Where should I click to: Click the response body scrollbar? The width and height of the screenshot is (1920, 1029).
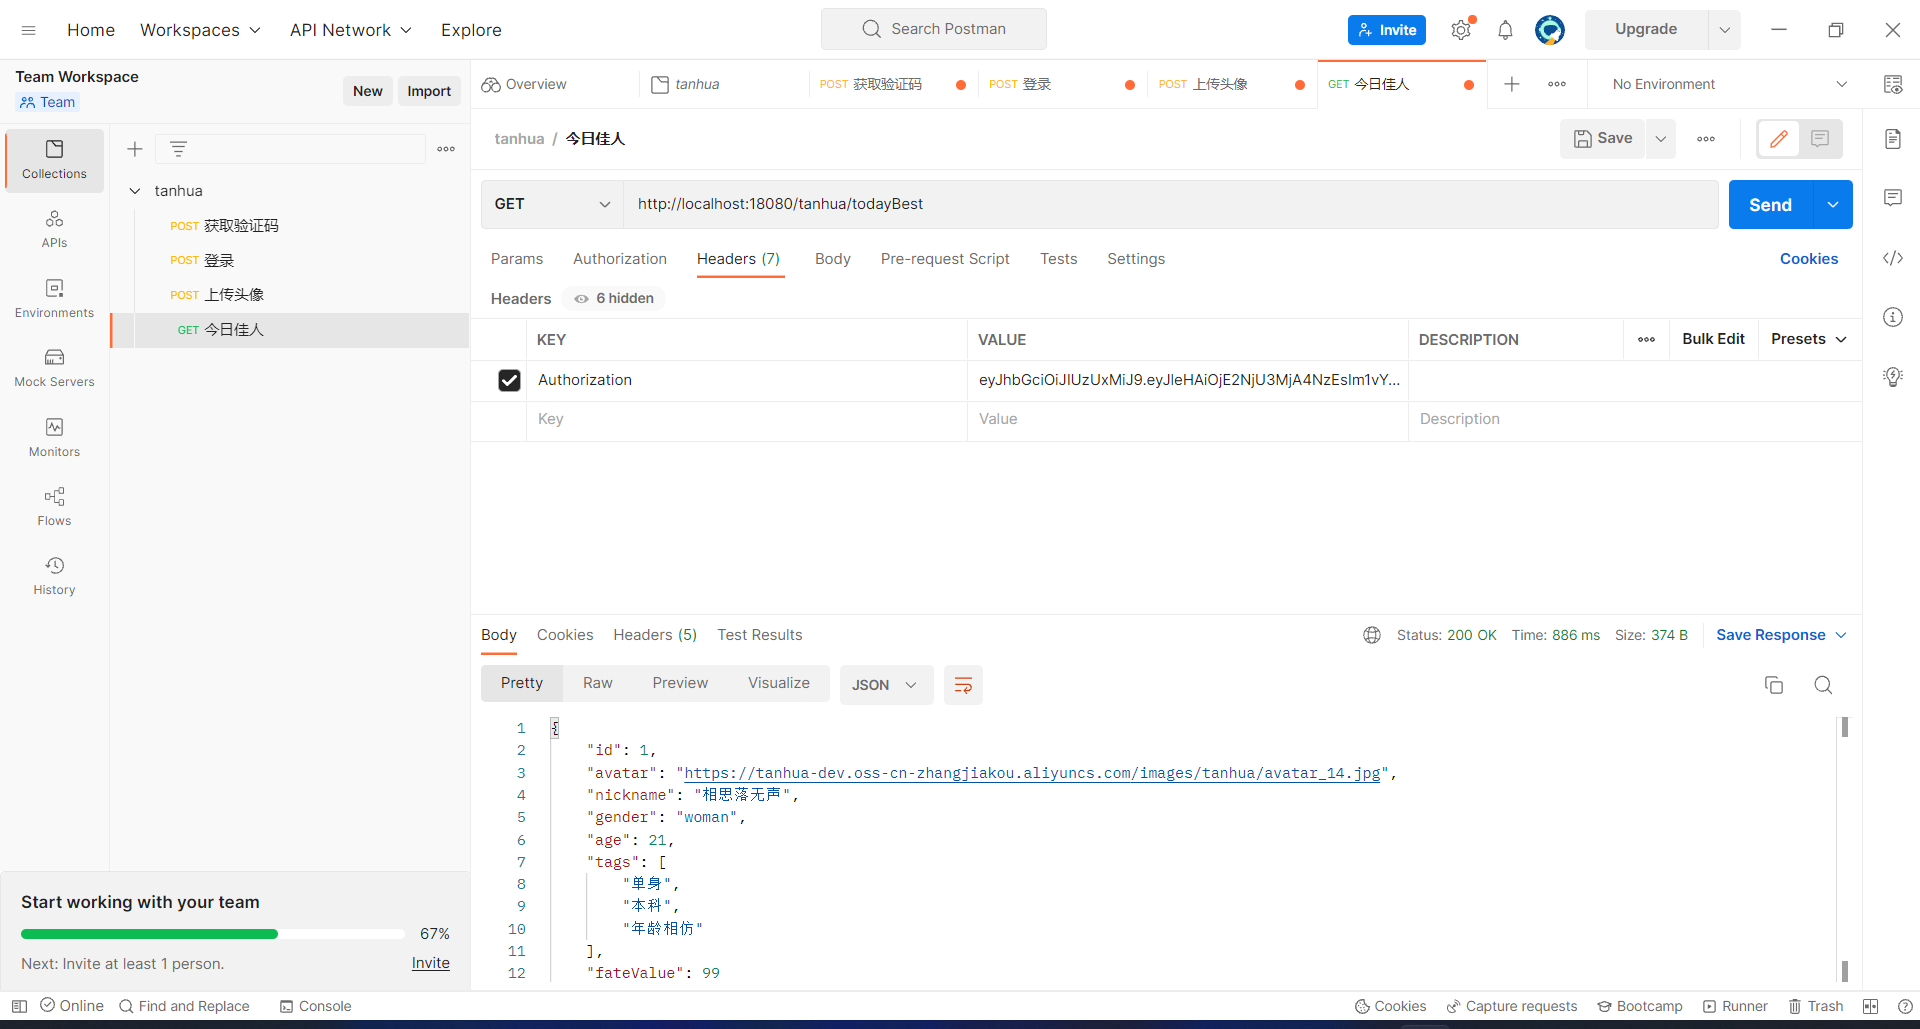click(x=1845, y=849)
